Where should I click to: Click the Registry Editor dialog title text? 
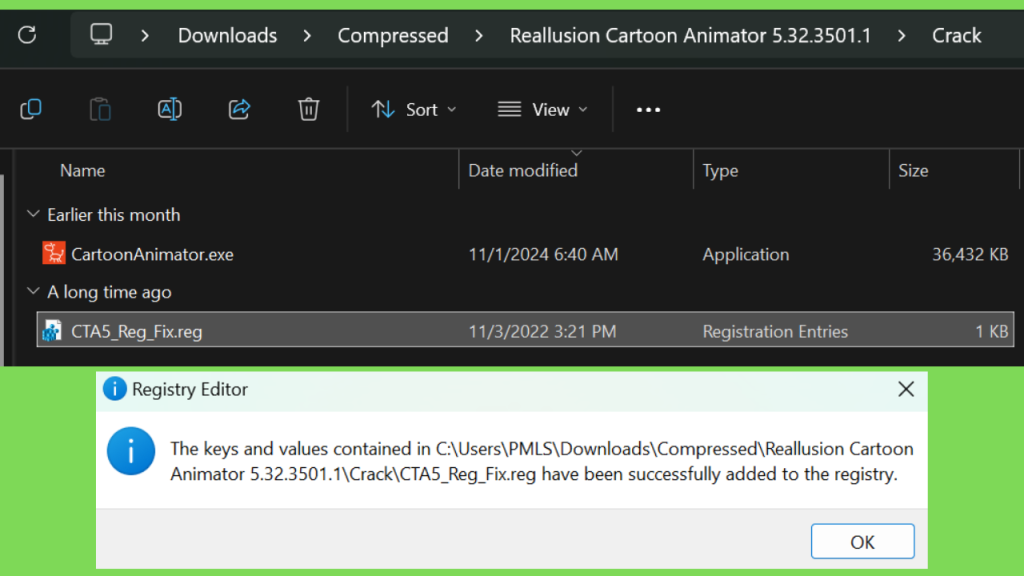pos(189,389)
